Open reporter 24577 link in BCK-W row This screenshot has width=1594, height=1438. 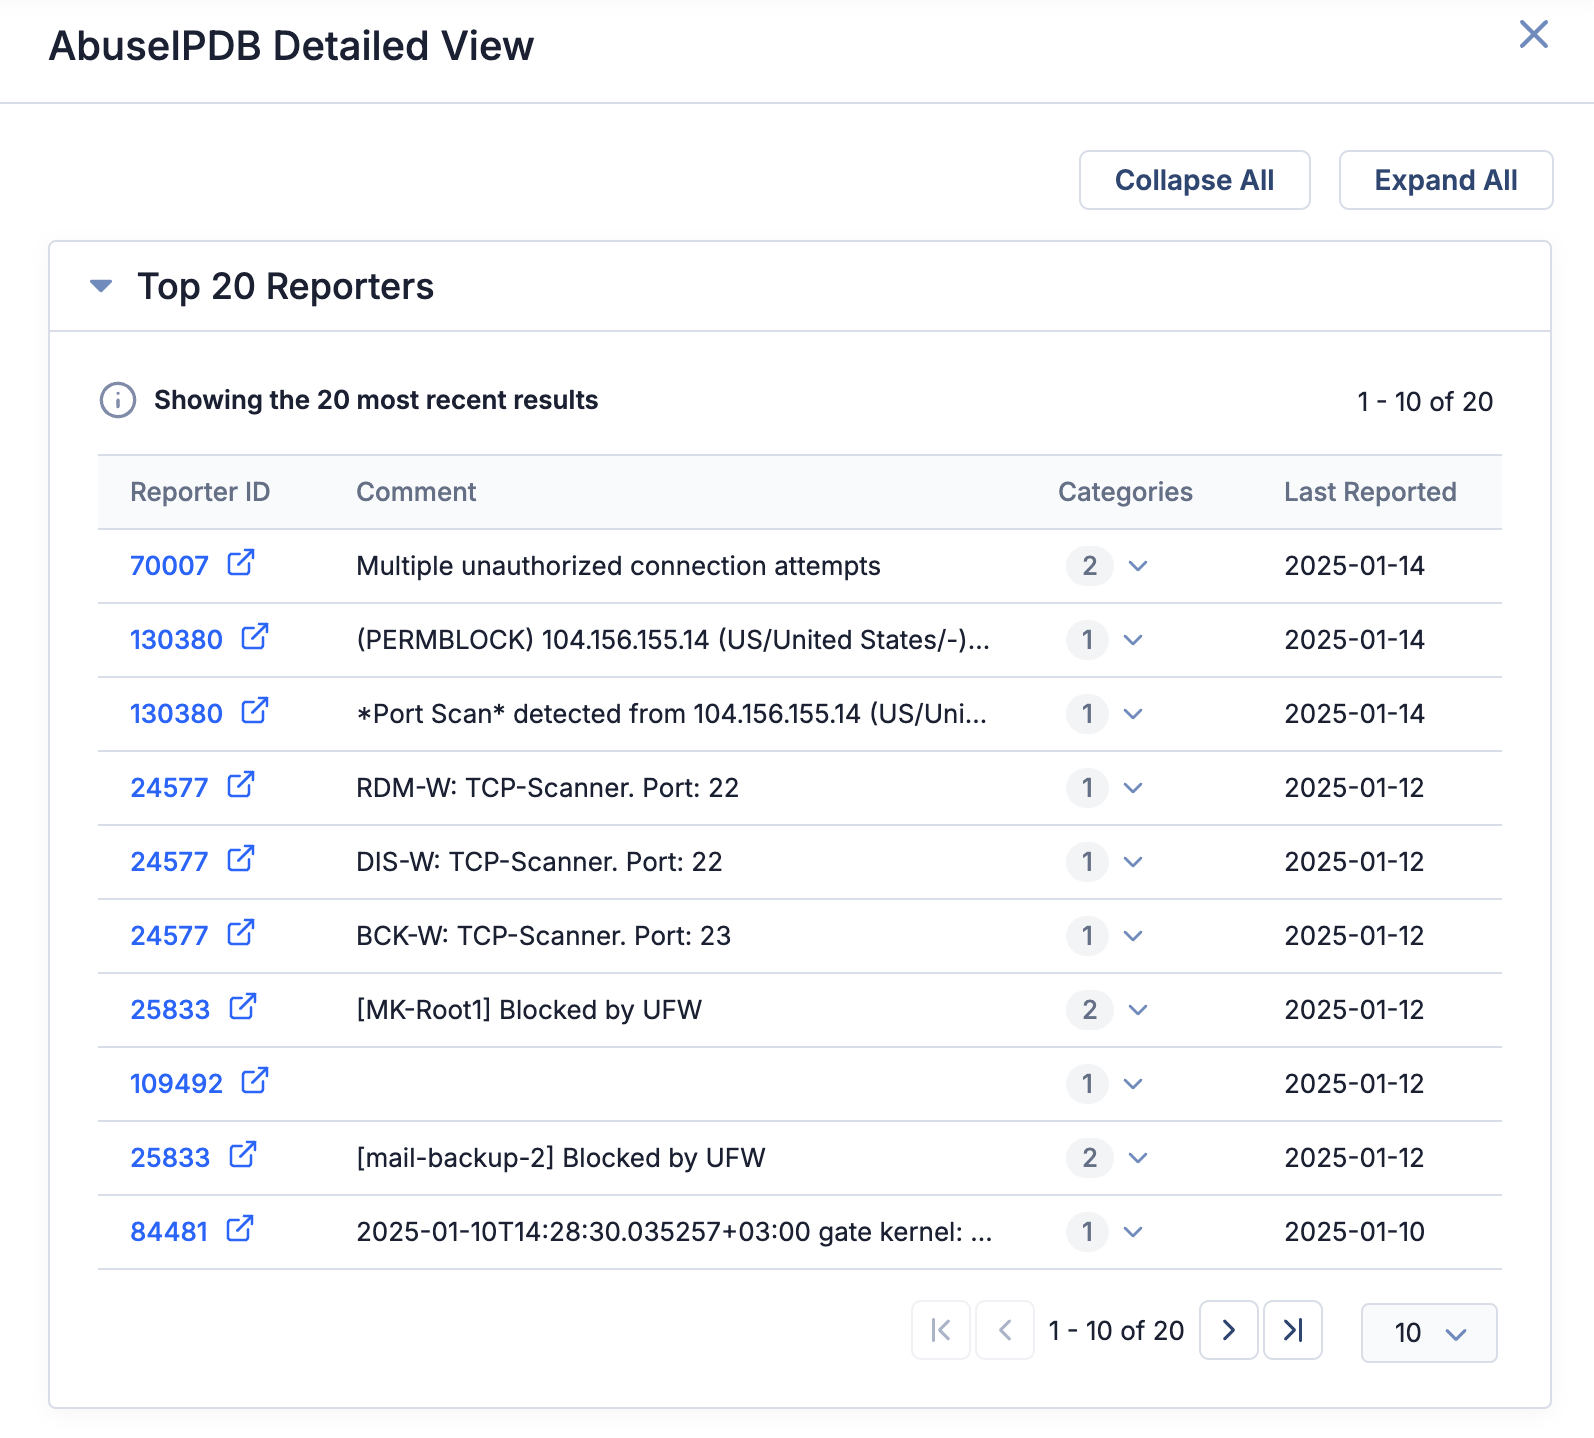click(x=169, y=936)
